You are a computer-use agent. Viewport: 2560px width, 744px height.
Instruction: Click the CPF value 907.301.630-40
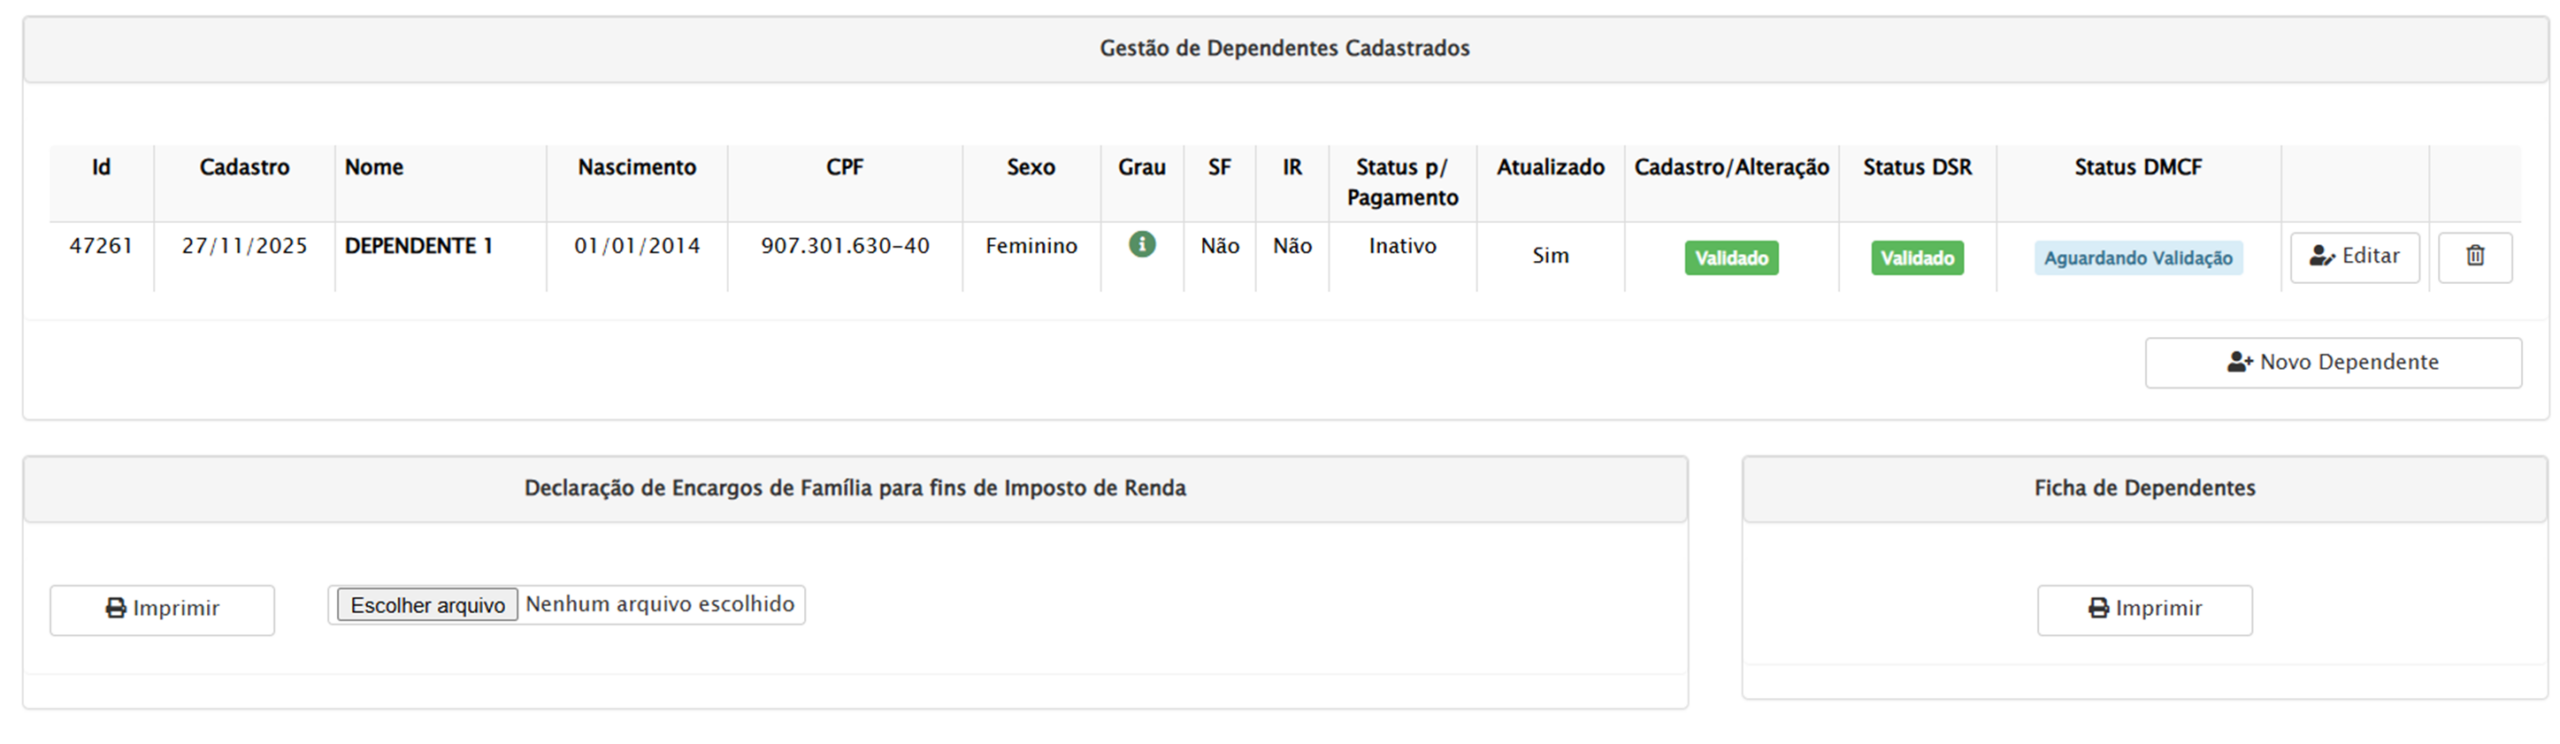click(x=844, y=246)
